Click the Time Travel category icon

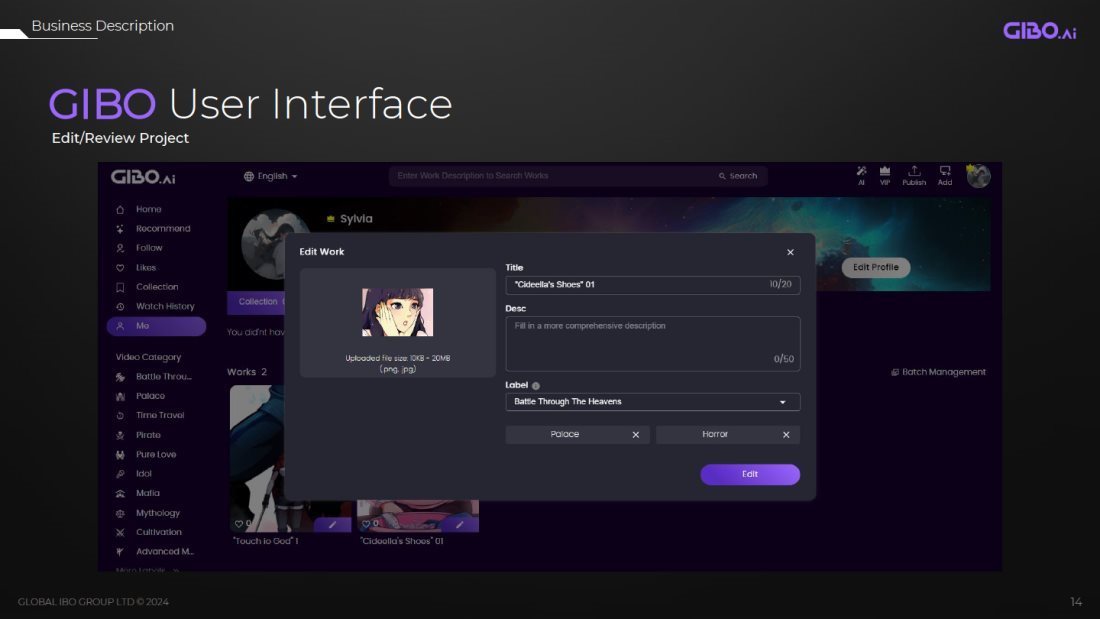coord(120,415)
